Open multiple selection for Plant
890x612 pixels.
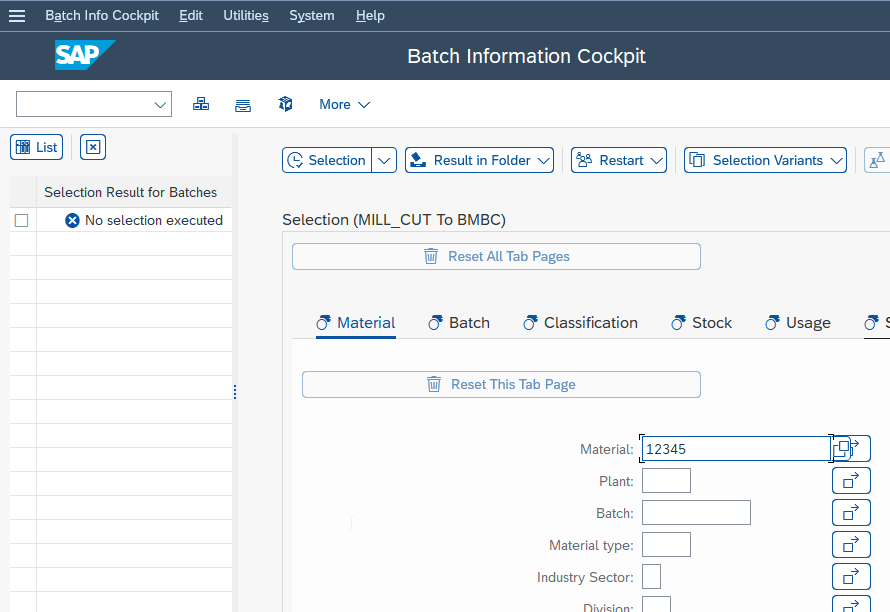[x=851, y=481]
